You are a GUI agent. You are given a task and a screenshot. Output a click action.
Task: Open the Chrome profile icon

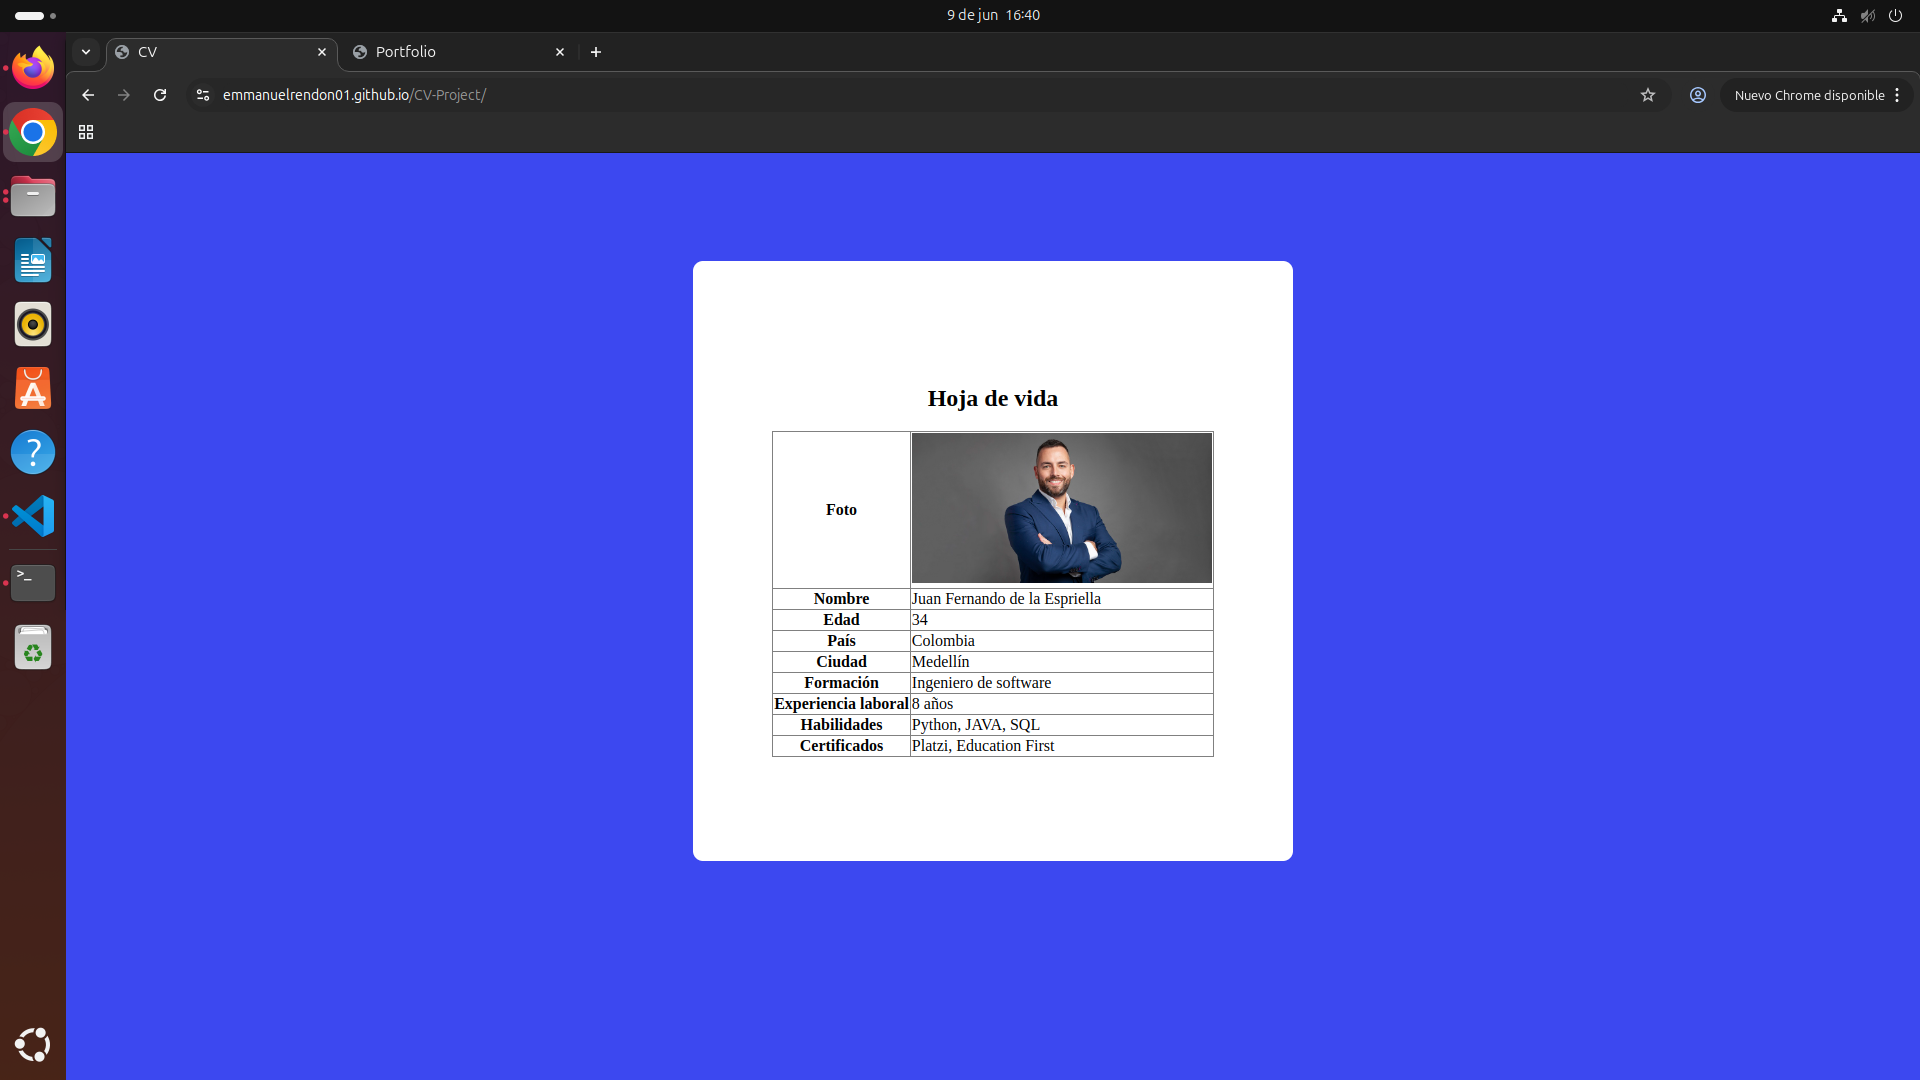[1698, 95]
